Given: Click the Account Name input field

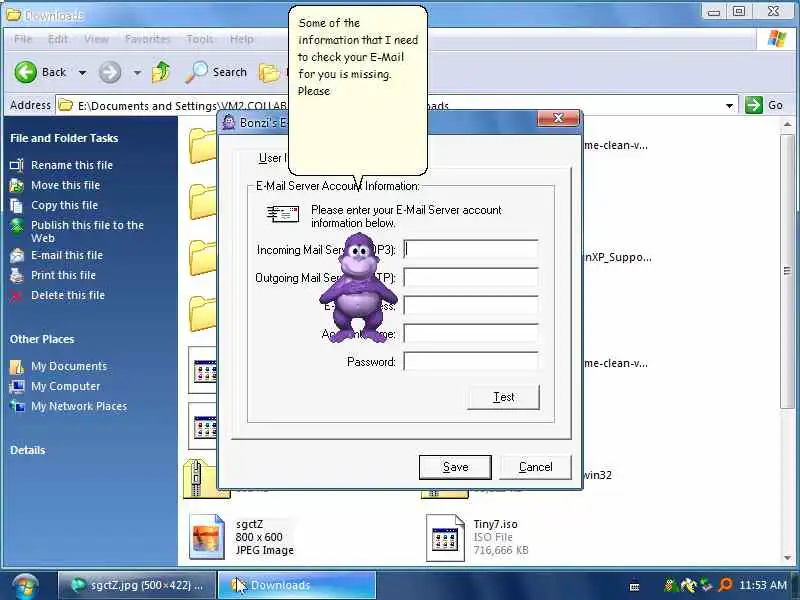Looking at the screenshot, I should [470, 334].
